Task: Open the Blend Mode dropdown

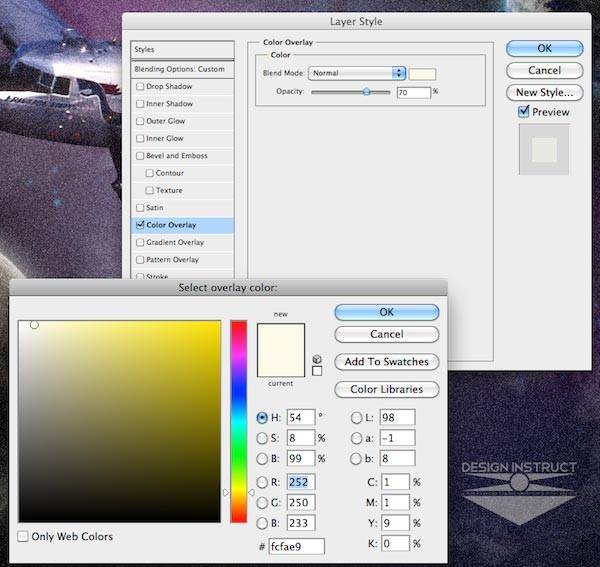Action: pos(357,73)
